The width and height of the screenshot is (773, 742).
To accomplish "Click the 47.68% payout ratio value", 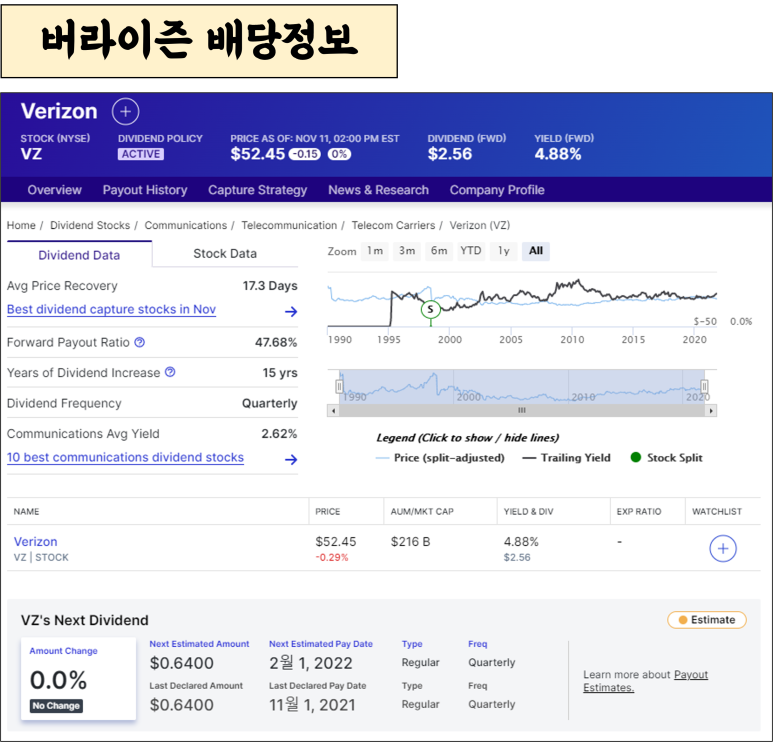I will click(276, 342).
